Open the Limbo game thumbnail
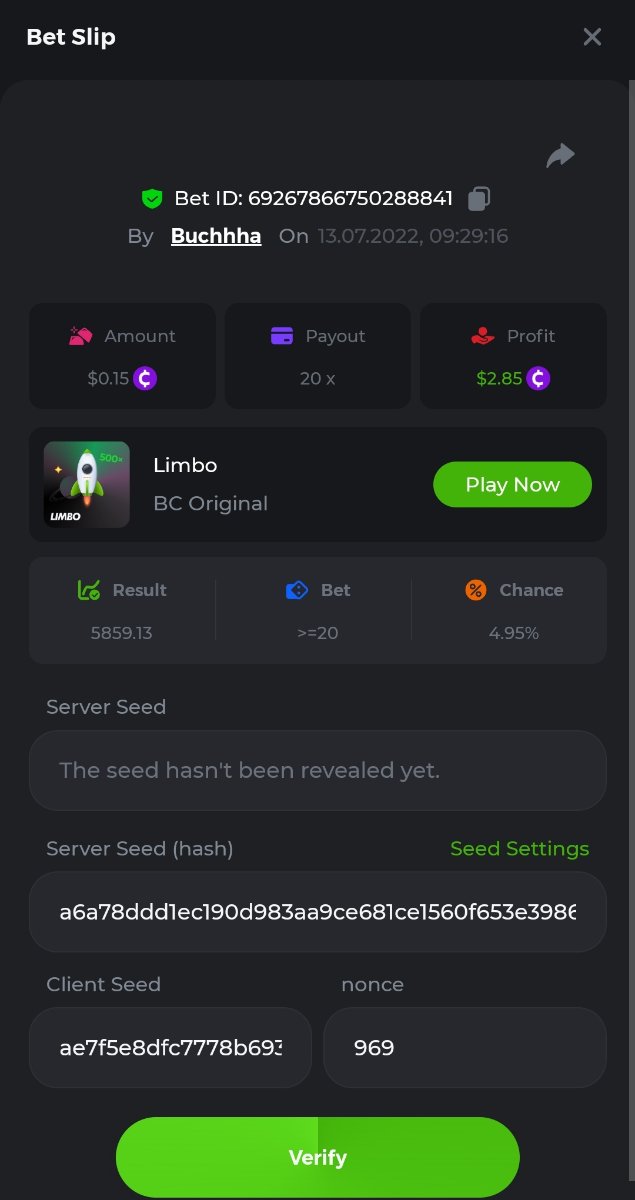 click(x=87, y=484)
